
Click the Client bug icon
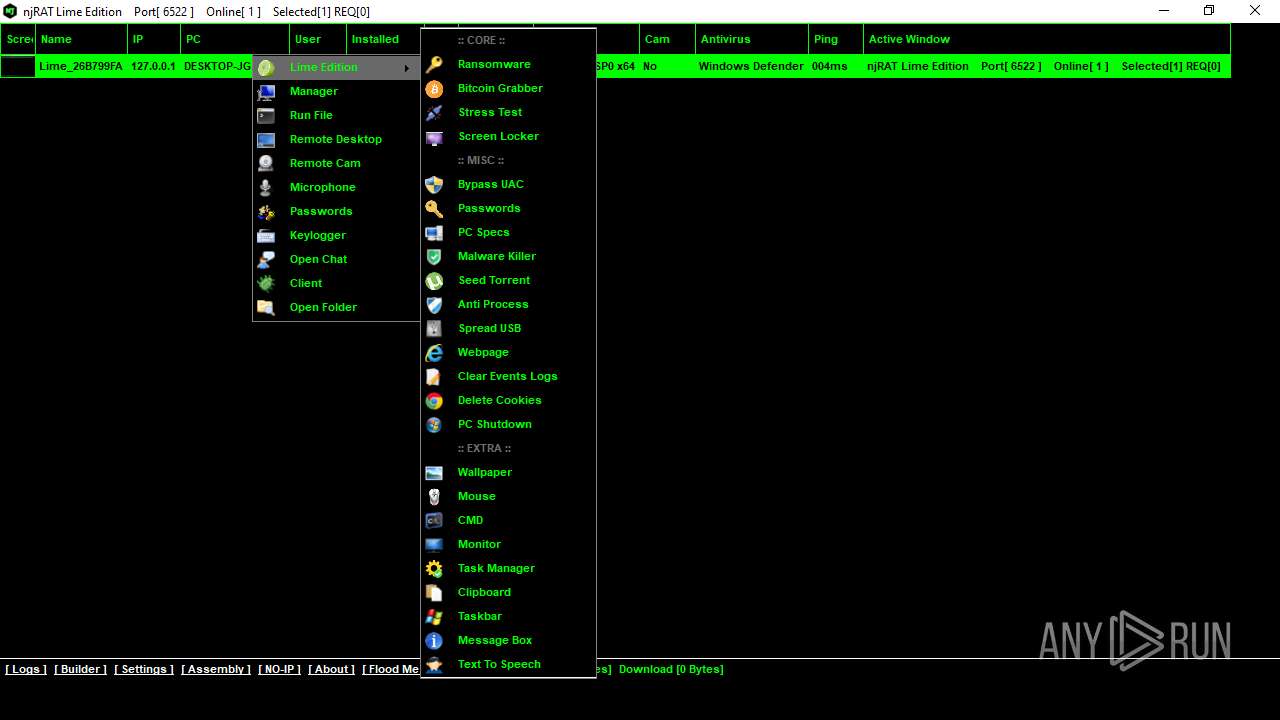point(266,284)
